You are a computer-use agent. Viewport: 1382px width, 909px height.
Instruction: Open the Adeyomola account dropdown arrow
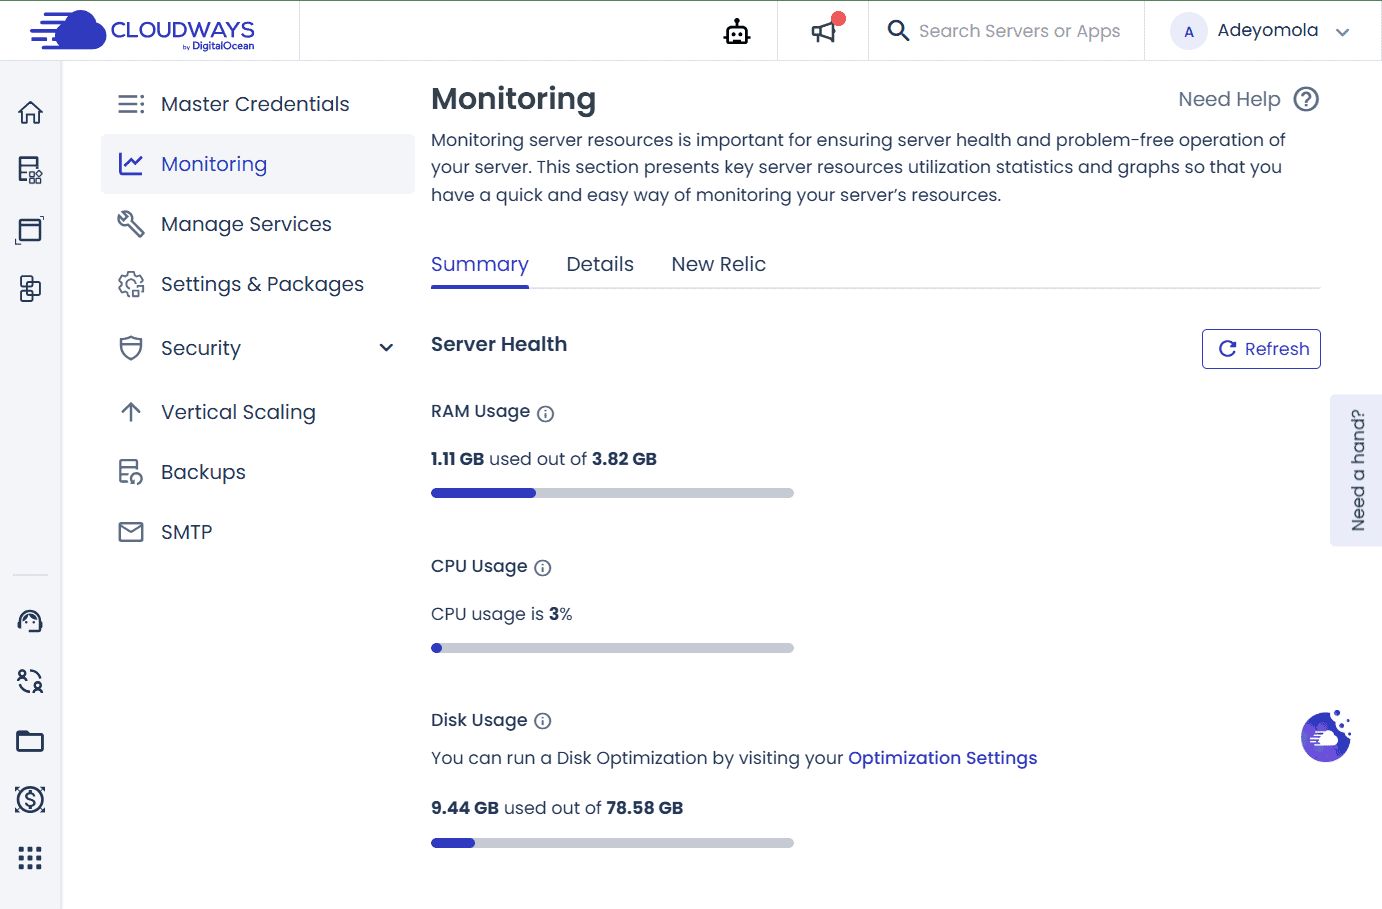point(1343,32)
